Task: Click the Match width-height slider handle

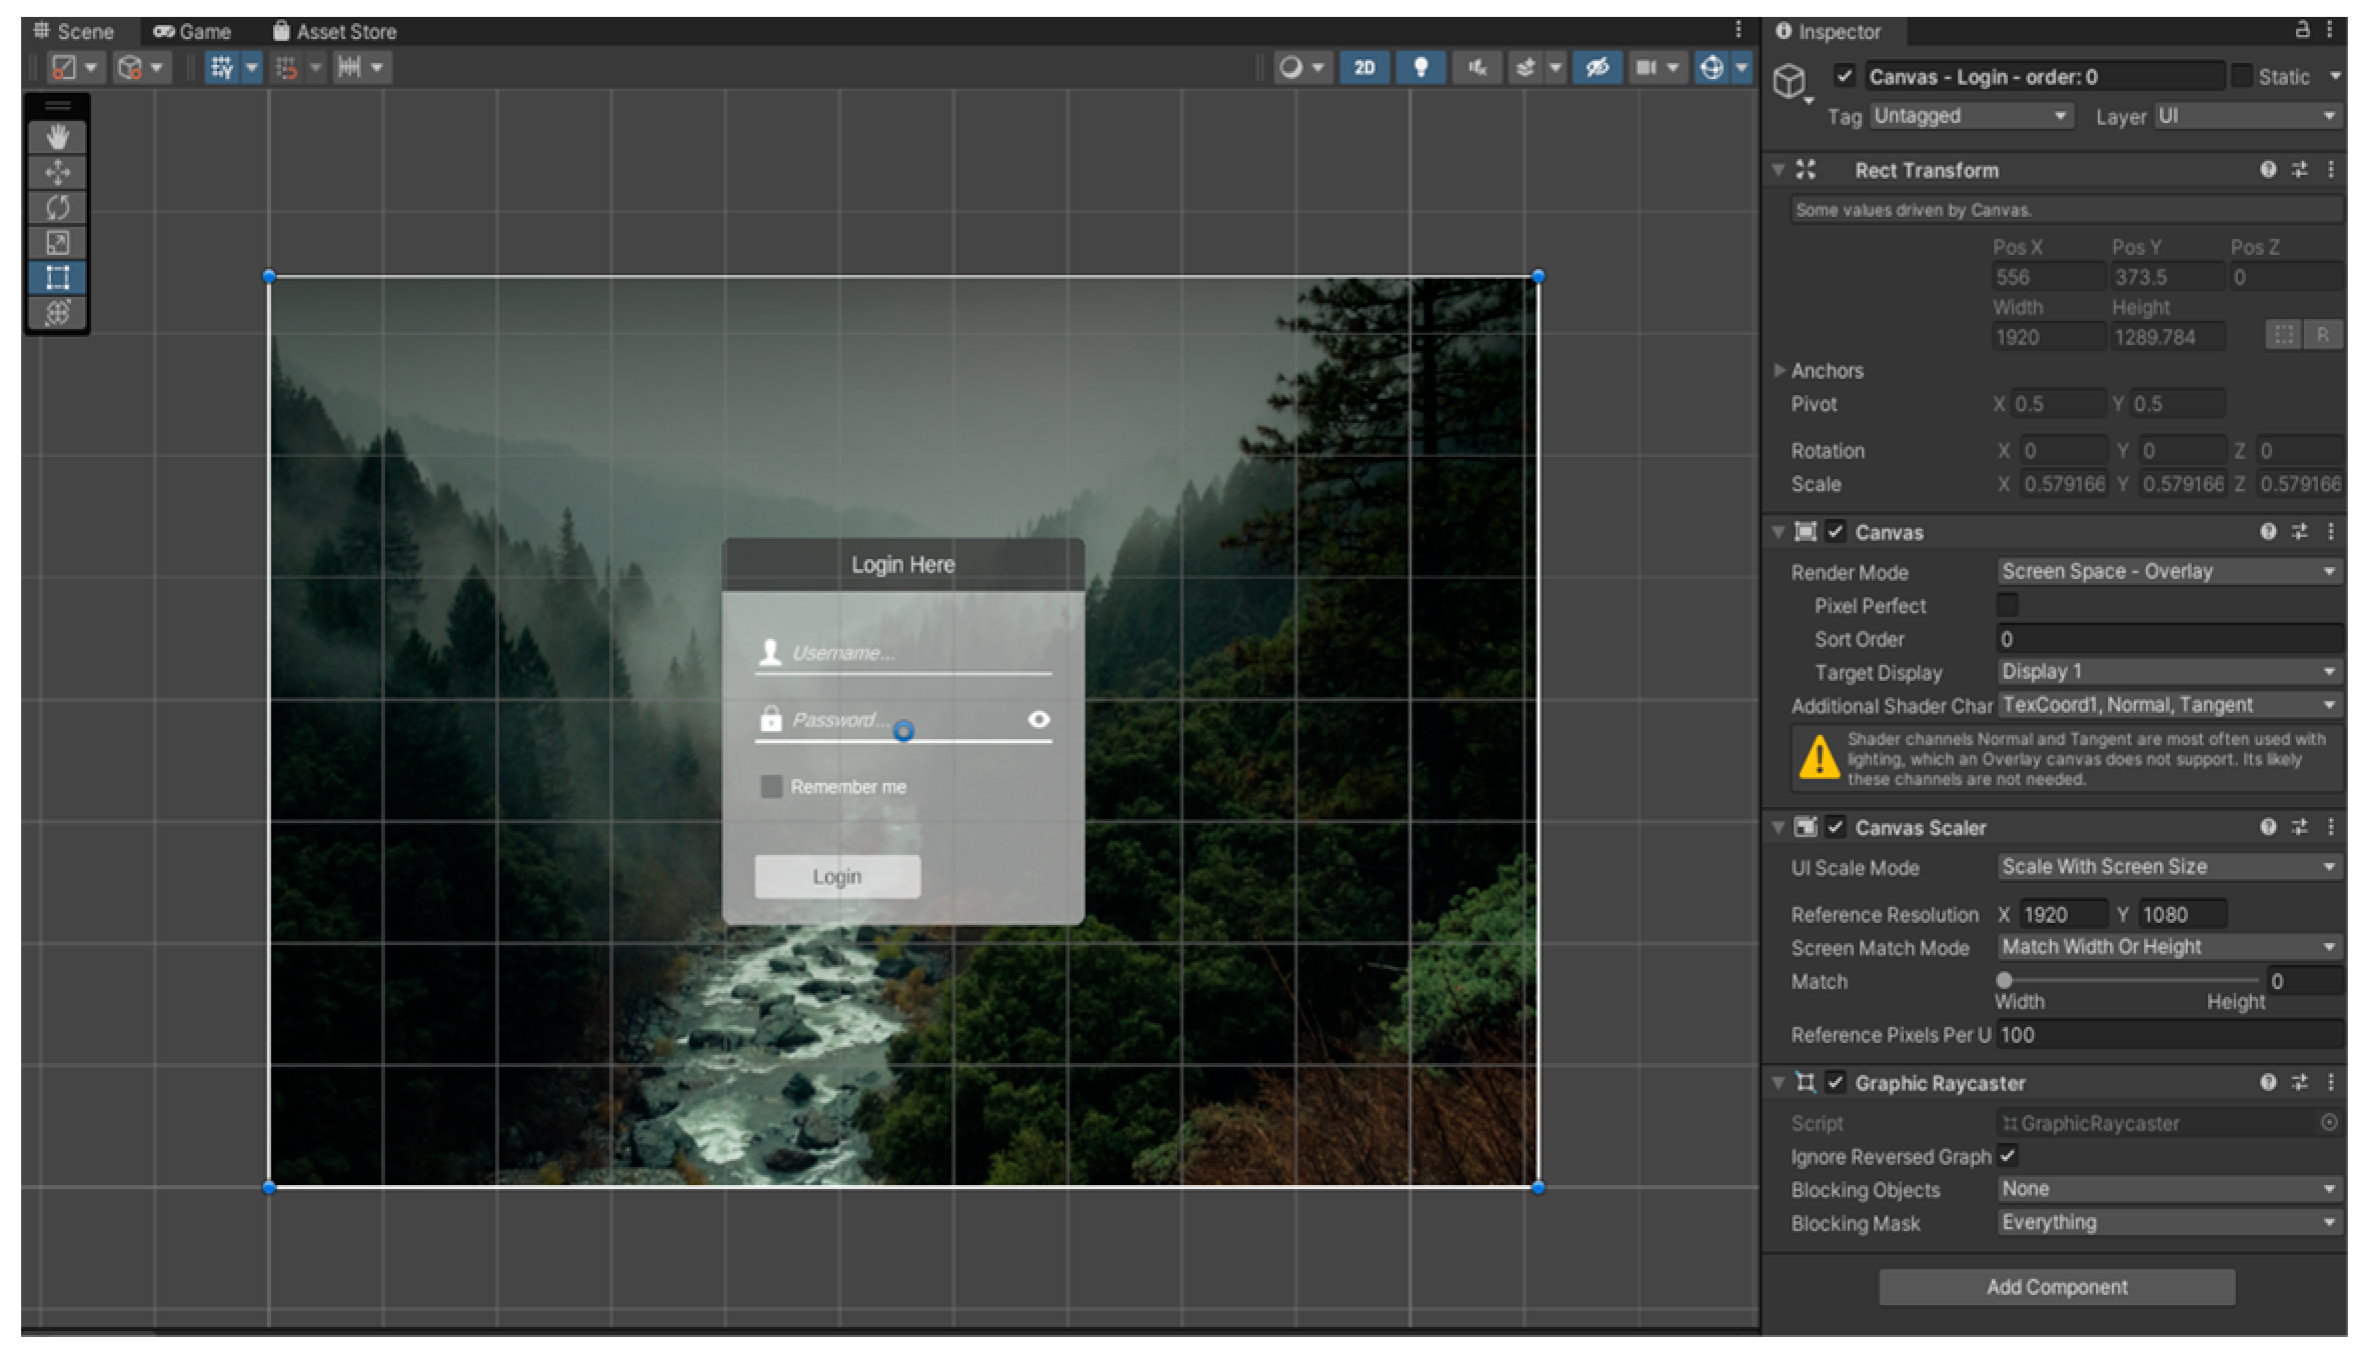Action: pos(2004,980)
